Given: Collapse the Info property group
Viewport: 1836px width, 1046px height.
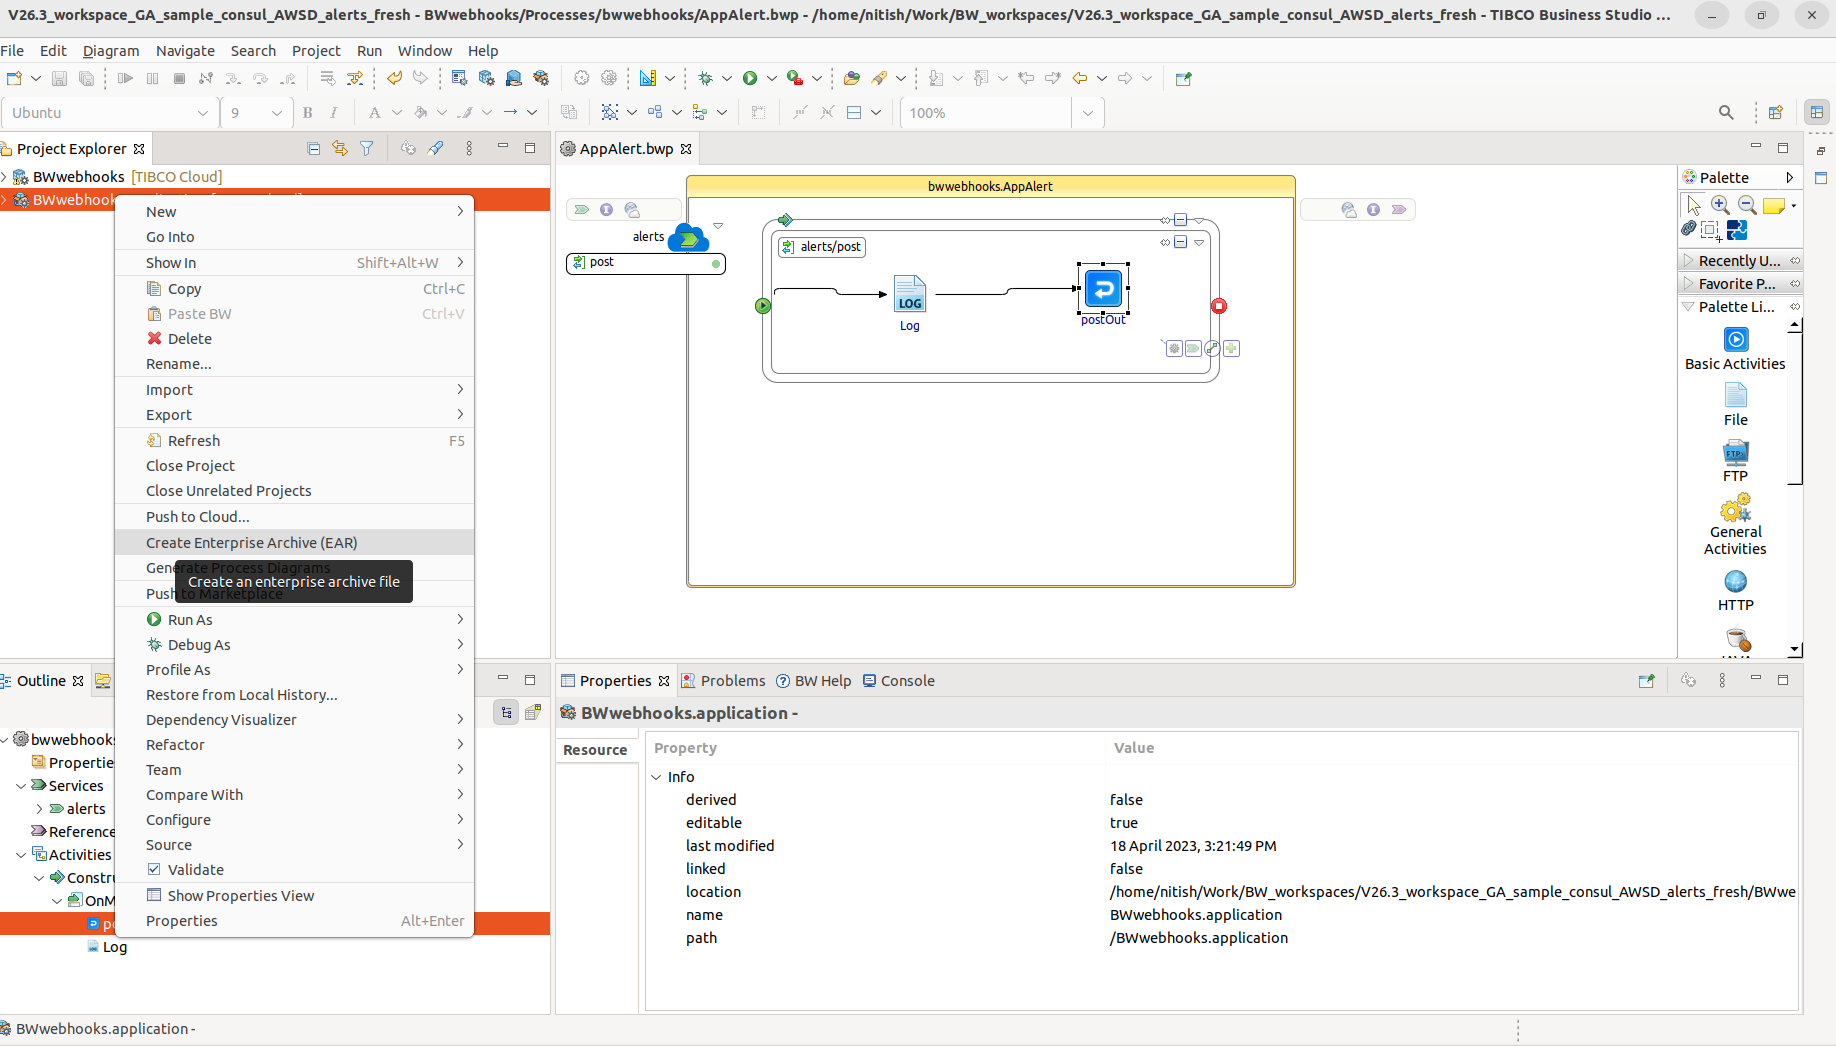Looking at the screenshot, I should click(x=656, y=777).
